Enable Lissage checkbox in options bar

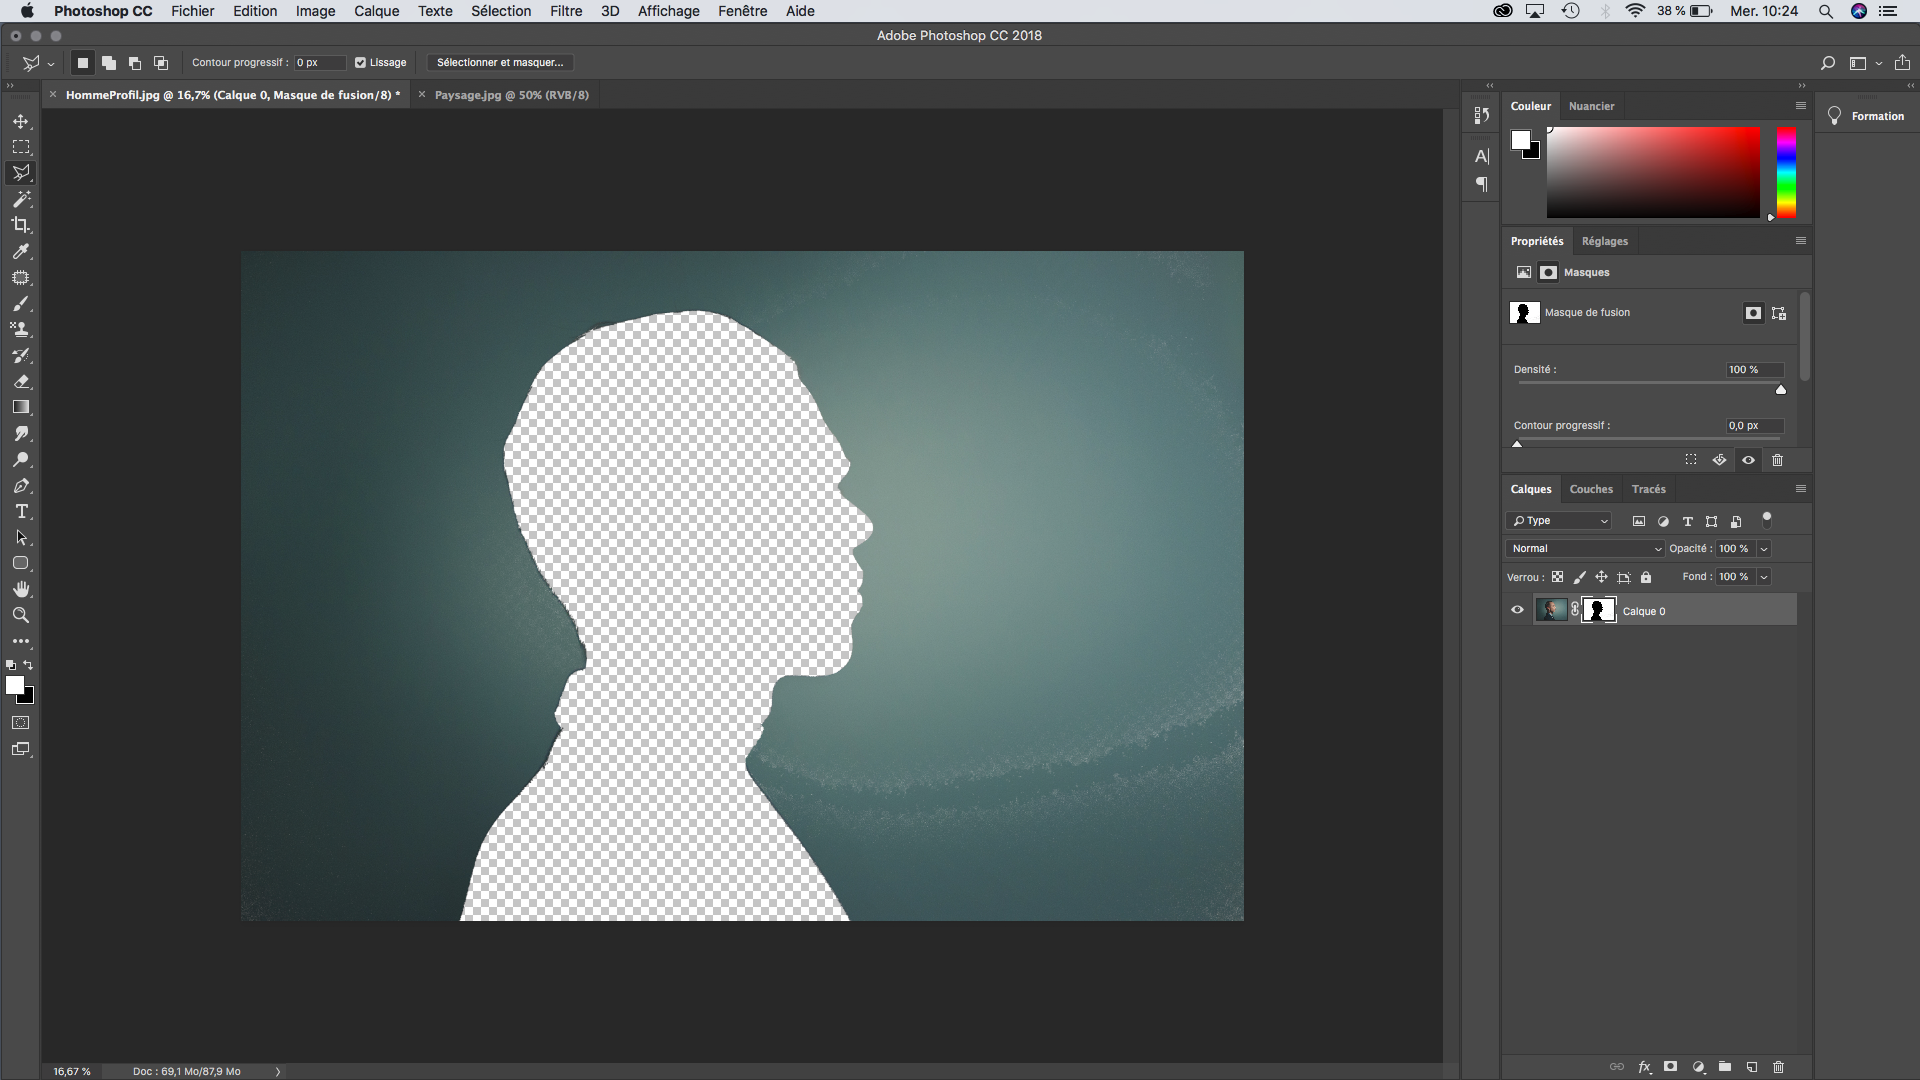(x=361, y=62)
